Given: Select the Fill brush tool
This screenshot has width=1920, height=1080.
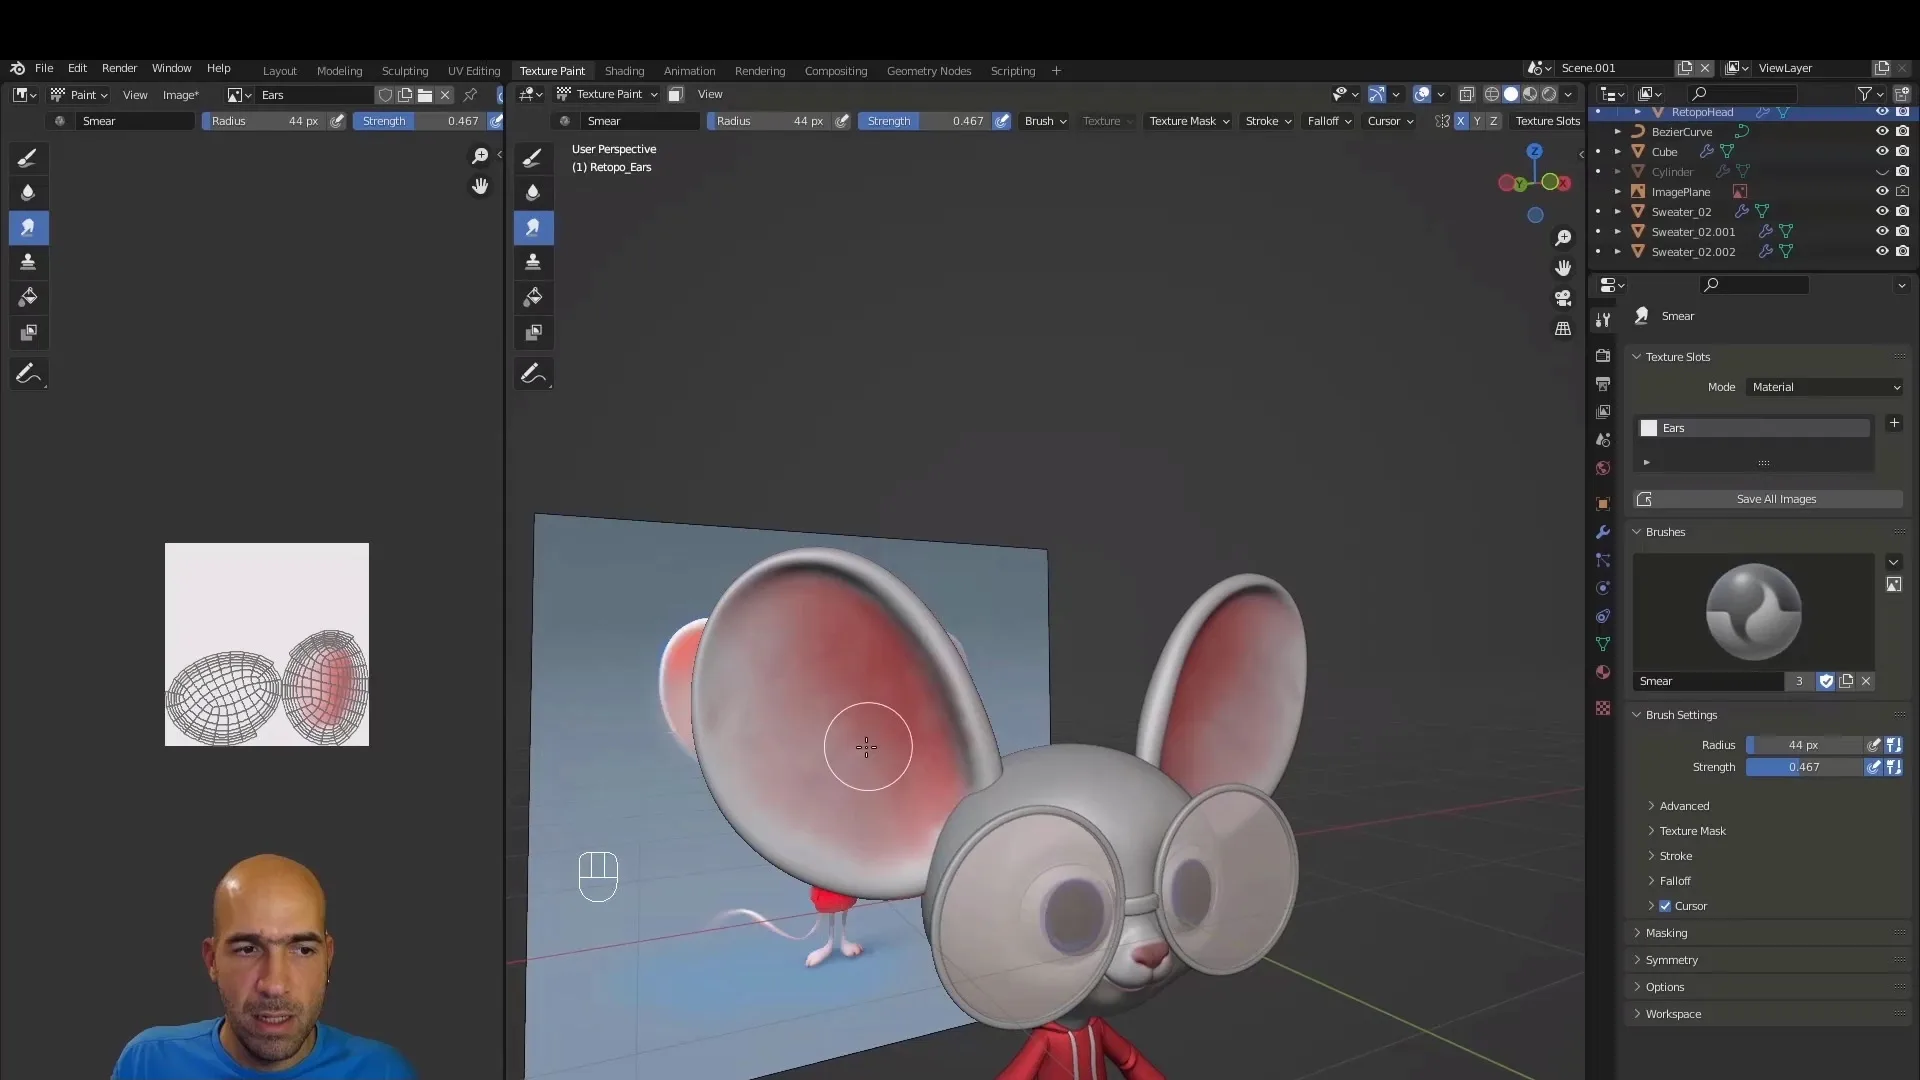Looking at the screenshot, I should tap(27, 296).
